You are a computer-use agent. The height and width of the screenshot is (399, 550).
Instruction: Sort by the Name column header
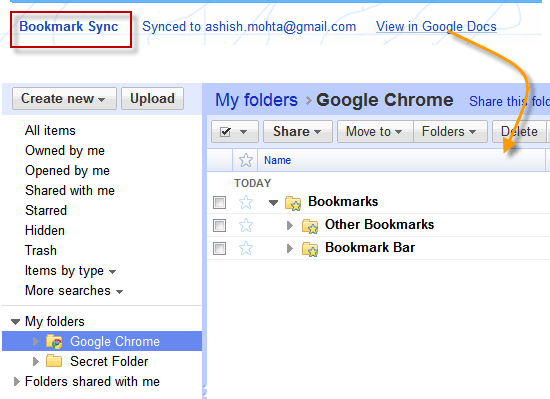277,160
